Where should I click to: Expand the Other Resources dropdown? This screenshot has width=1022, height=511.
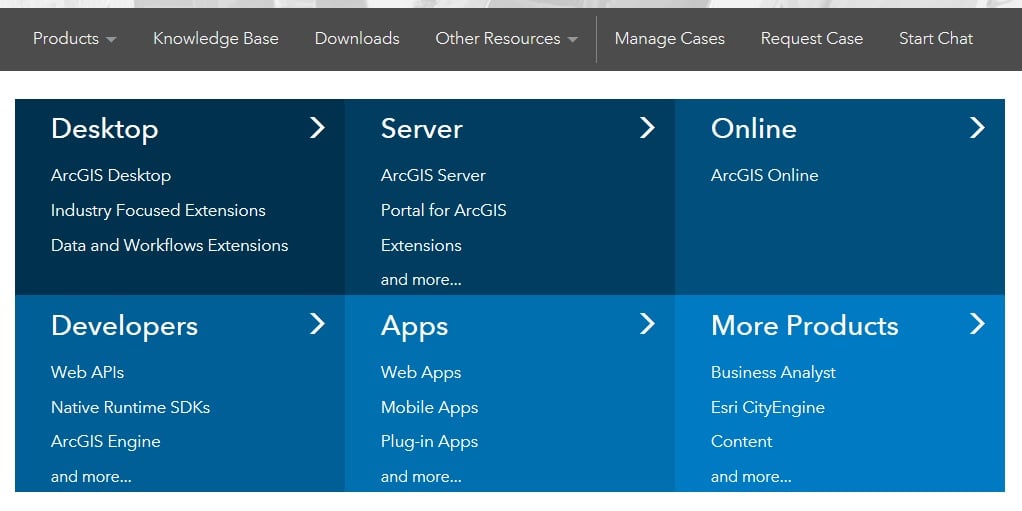(506, 38)
